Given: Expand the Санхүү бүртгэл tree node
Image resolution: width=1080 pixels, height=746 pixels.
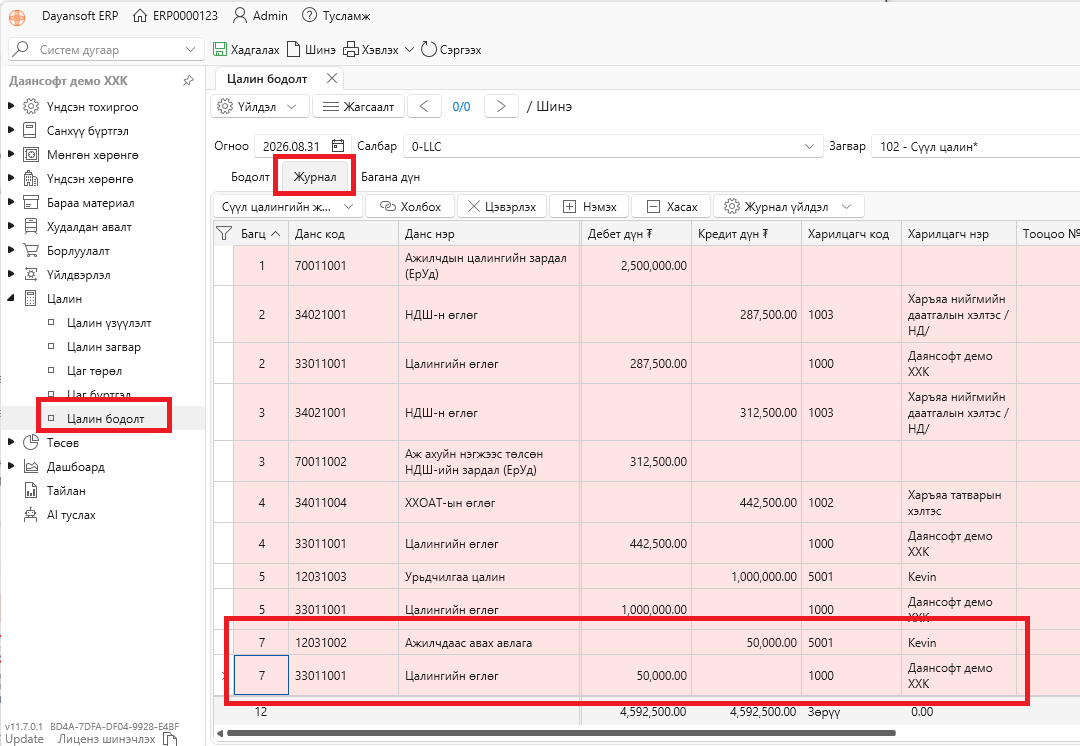Looking at the screenshot, I should [11, 130].
